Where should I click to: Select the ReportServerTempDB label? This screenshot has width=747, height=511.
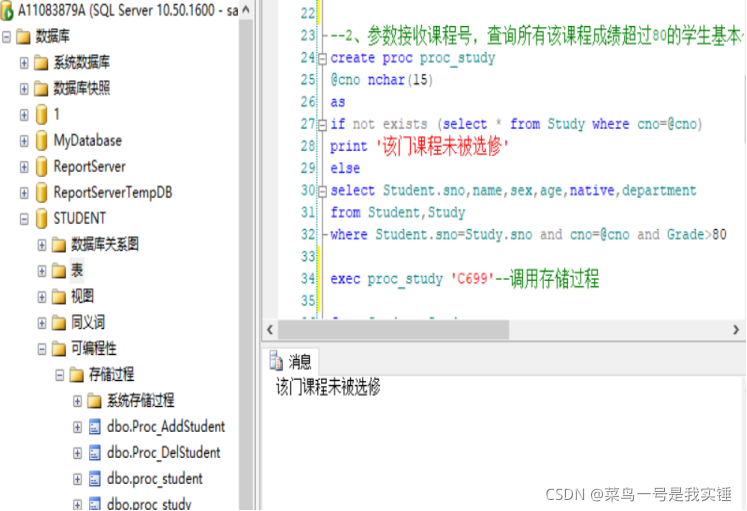click(x=113, y=192)
